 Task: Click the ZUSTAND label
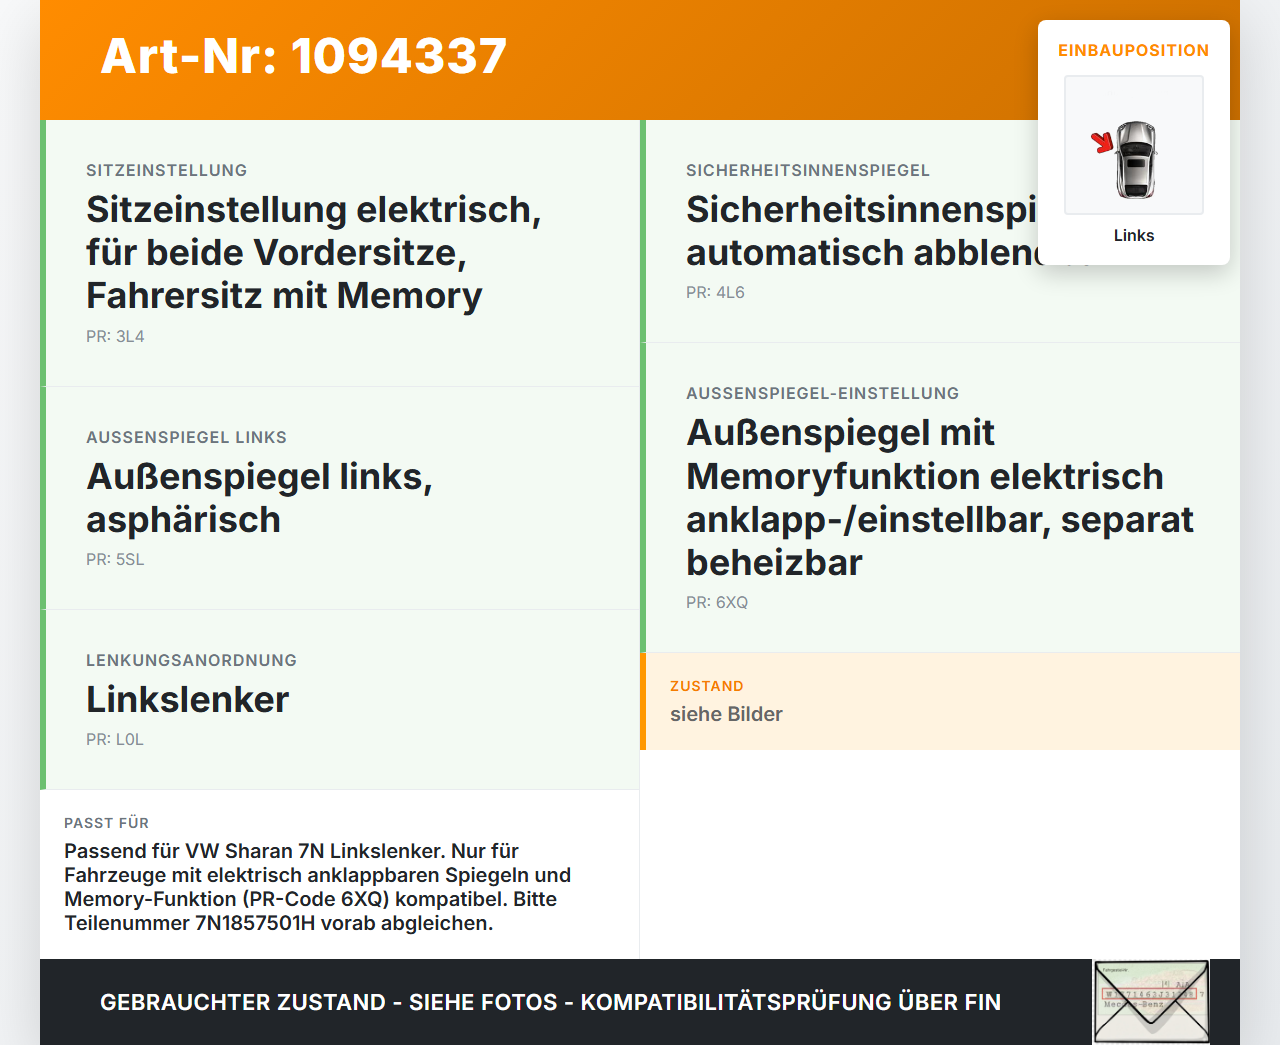[706, 686]
